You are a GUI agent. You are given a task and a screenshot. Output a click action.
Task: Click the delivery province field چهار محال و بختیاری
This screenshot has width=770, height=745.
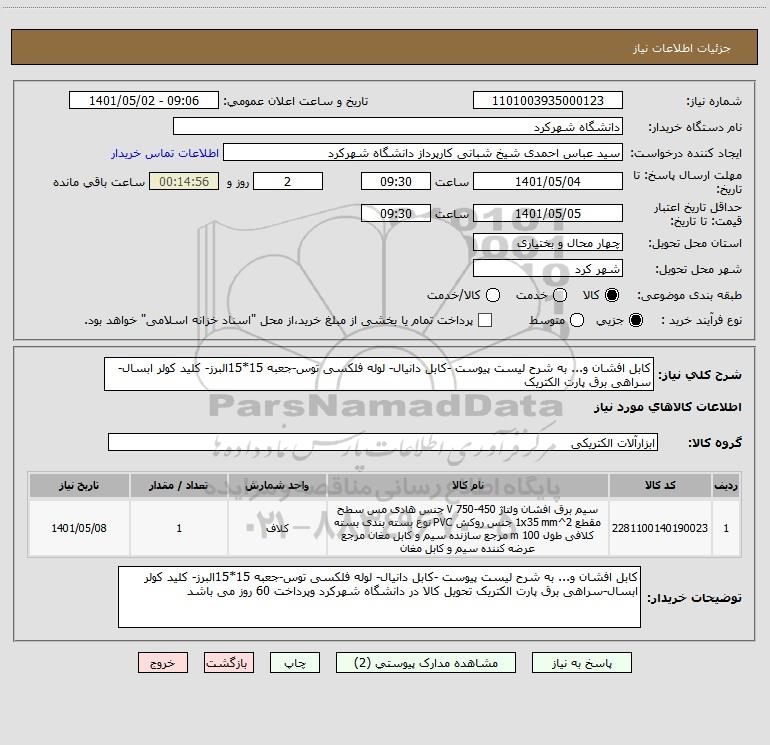[548, 242]
